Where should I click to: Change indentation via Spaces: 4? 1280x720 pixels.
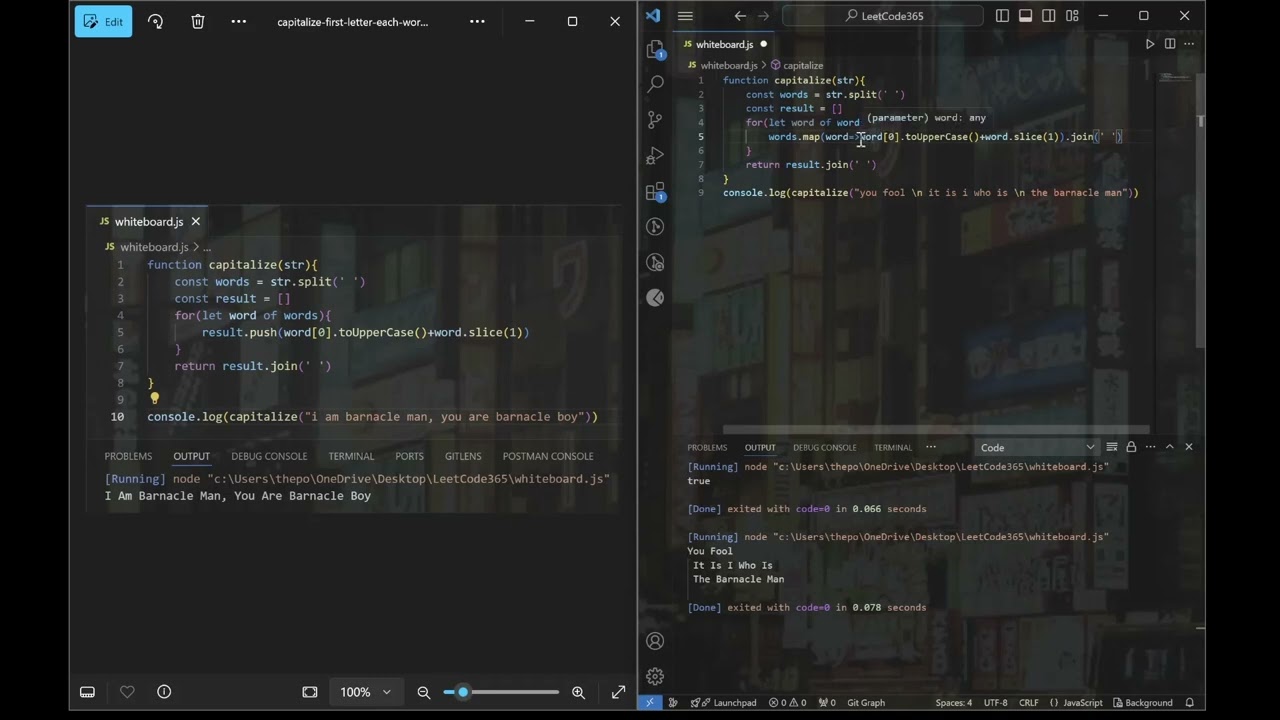(x=953, y=702)
